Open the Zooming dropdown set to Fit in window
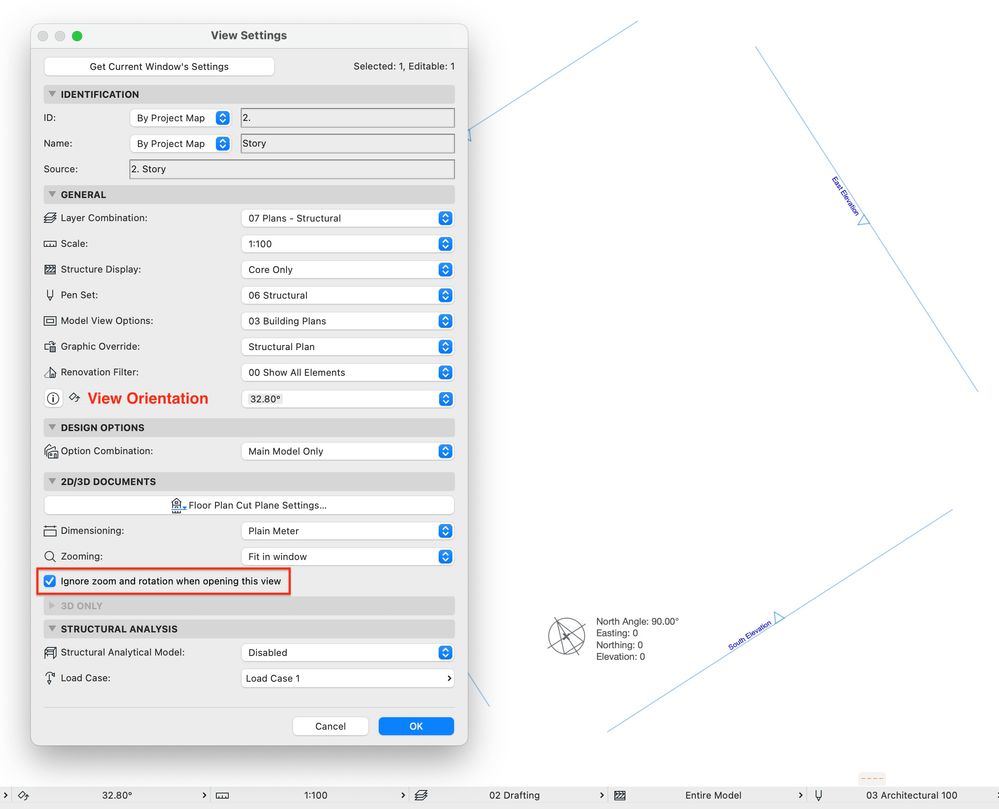The width and height of the screenshot is (999, 809). tap(347, 556)
